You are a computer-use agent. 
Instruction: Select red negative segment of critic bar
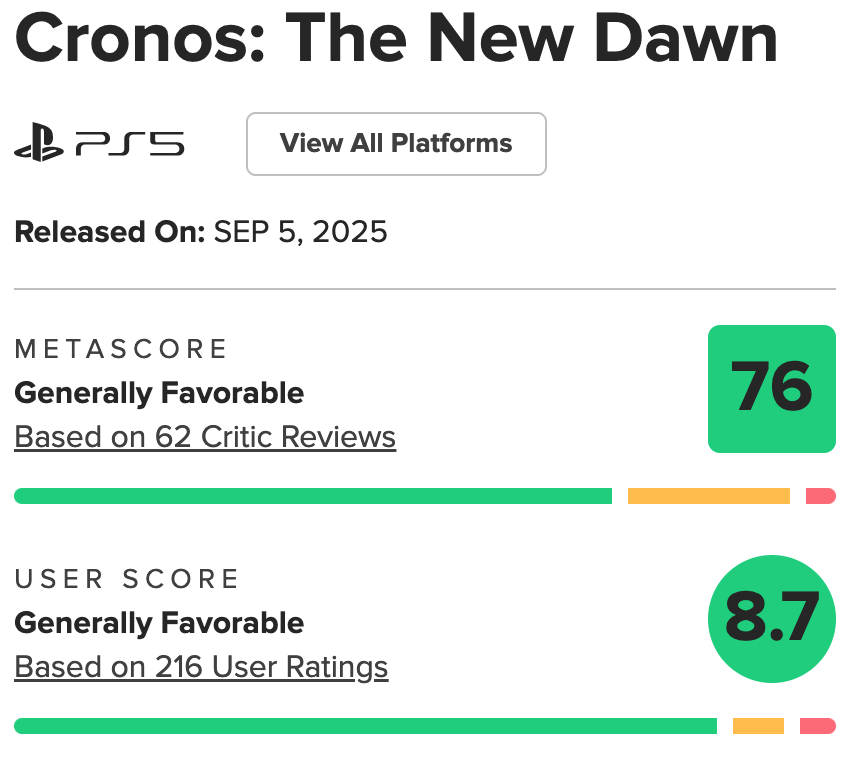coord(821,496)
